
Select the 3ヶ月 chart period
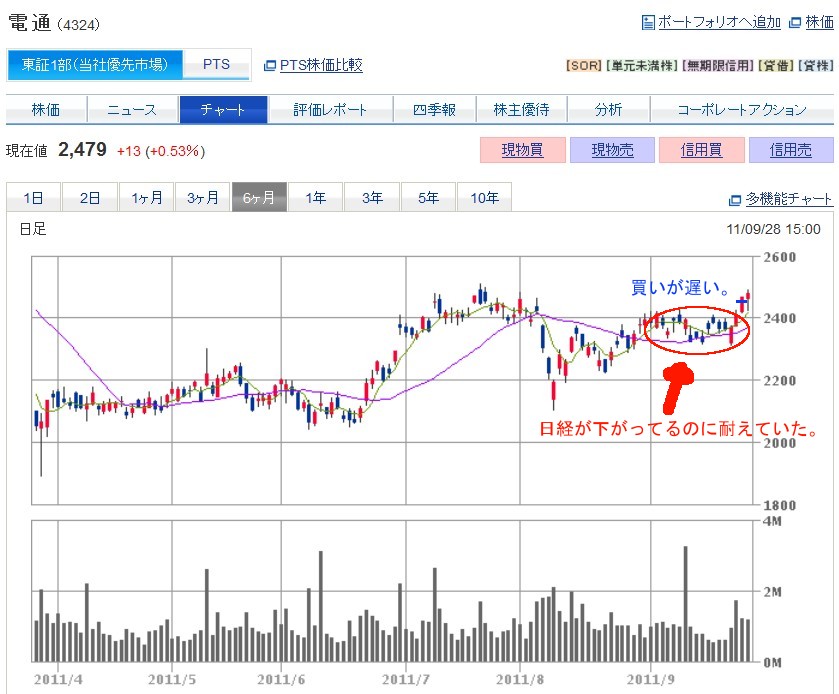click(x=203, y=197)
